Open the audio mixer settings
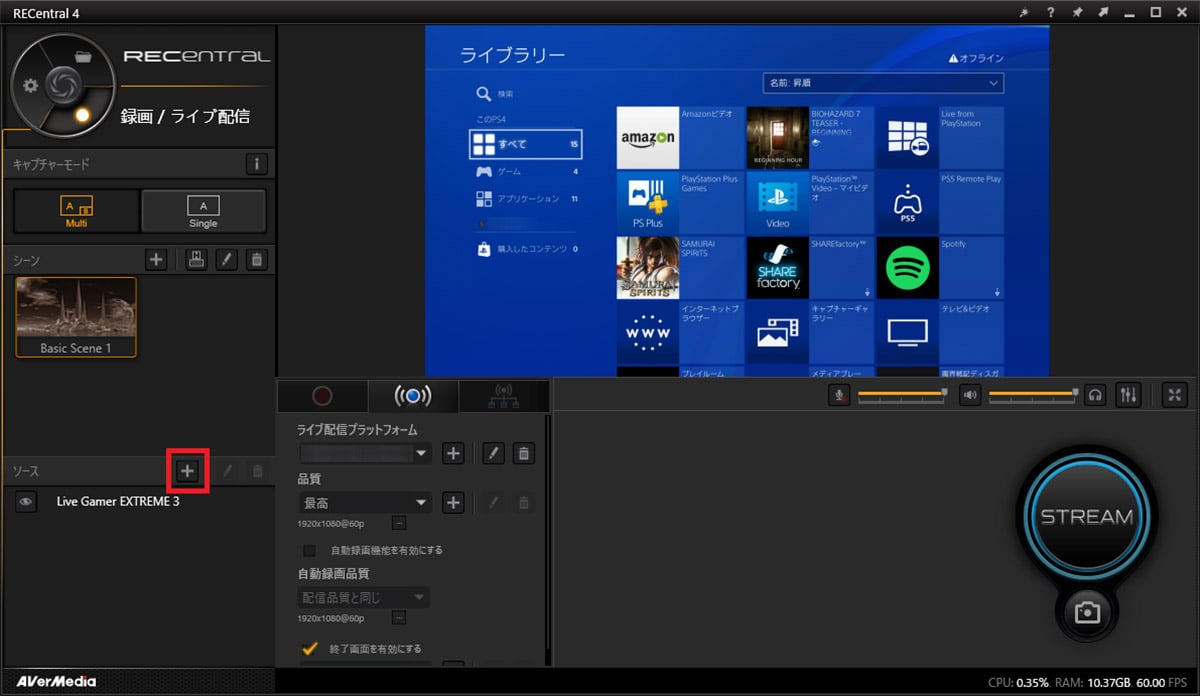 point(1128,395)
